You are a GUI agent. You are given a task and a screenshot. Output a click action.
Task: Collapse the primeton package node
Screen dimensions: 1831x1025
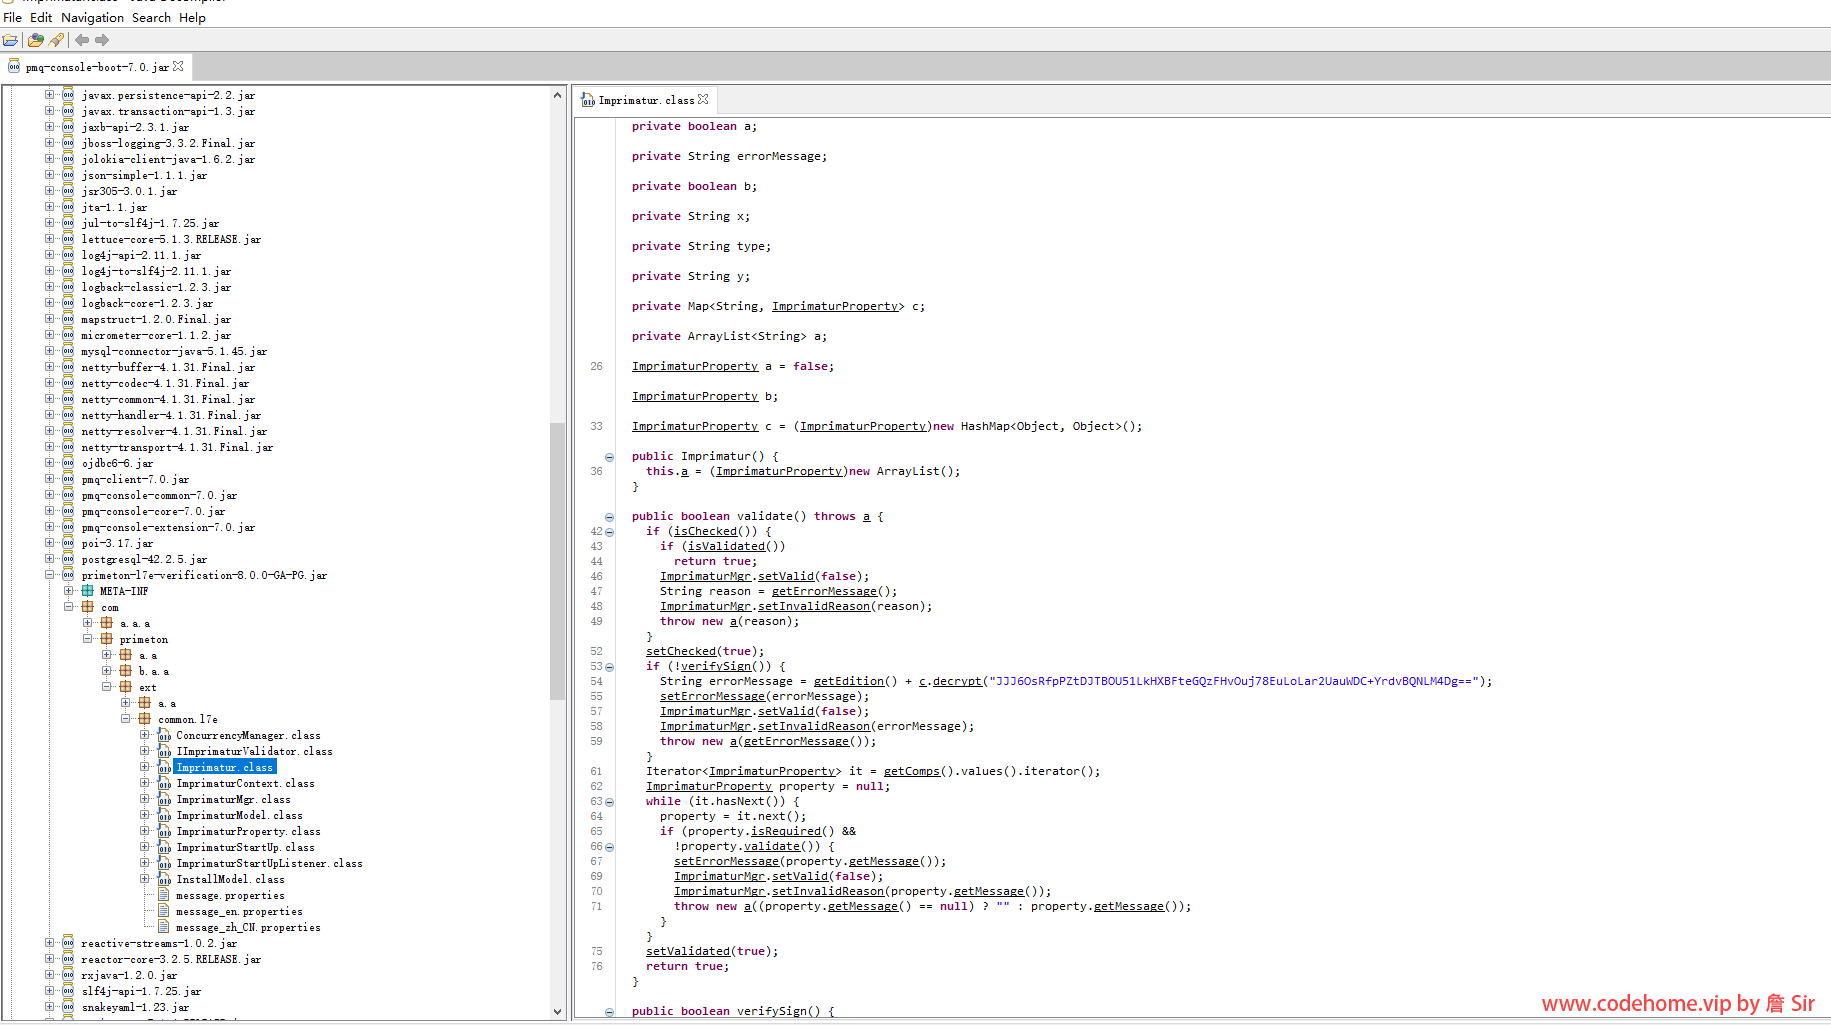(88, 639)
